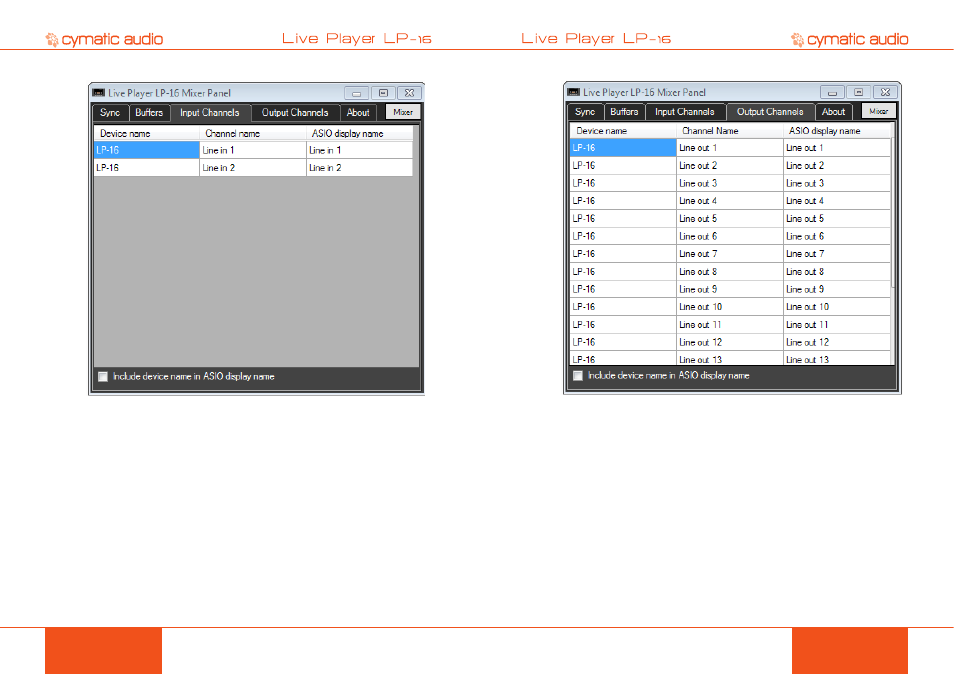Switch to Input Channels tab in right window
This screenshot has width=954, height=674.
(684, 113)
